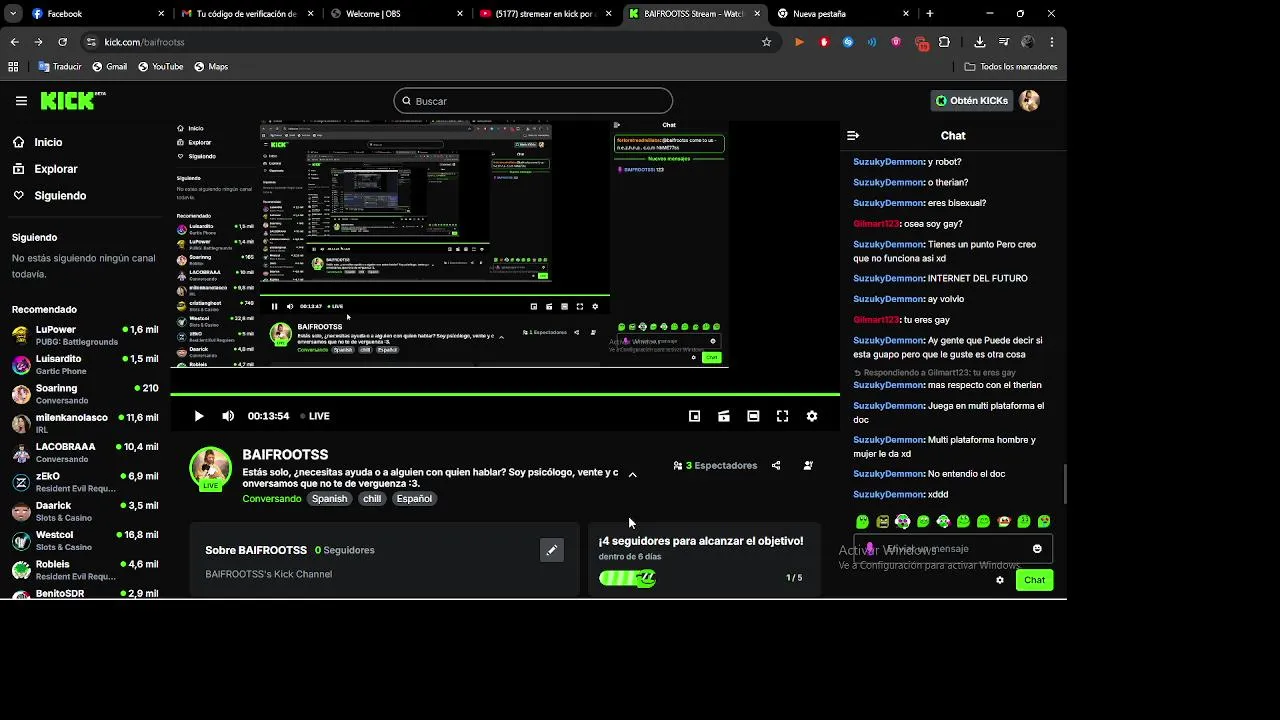Open milenkanolasco recommended channel
Viewport: 1280px width, 720px height.
85,423
